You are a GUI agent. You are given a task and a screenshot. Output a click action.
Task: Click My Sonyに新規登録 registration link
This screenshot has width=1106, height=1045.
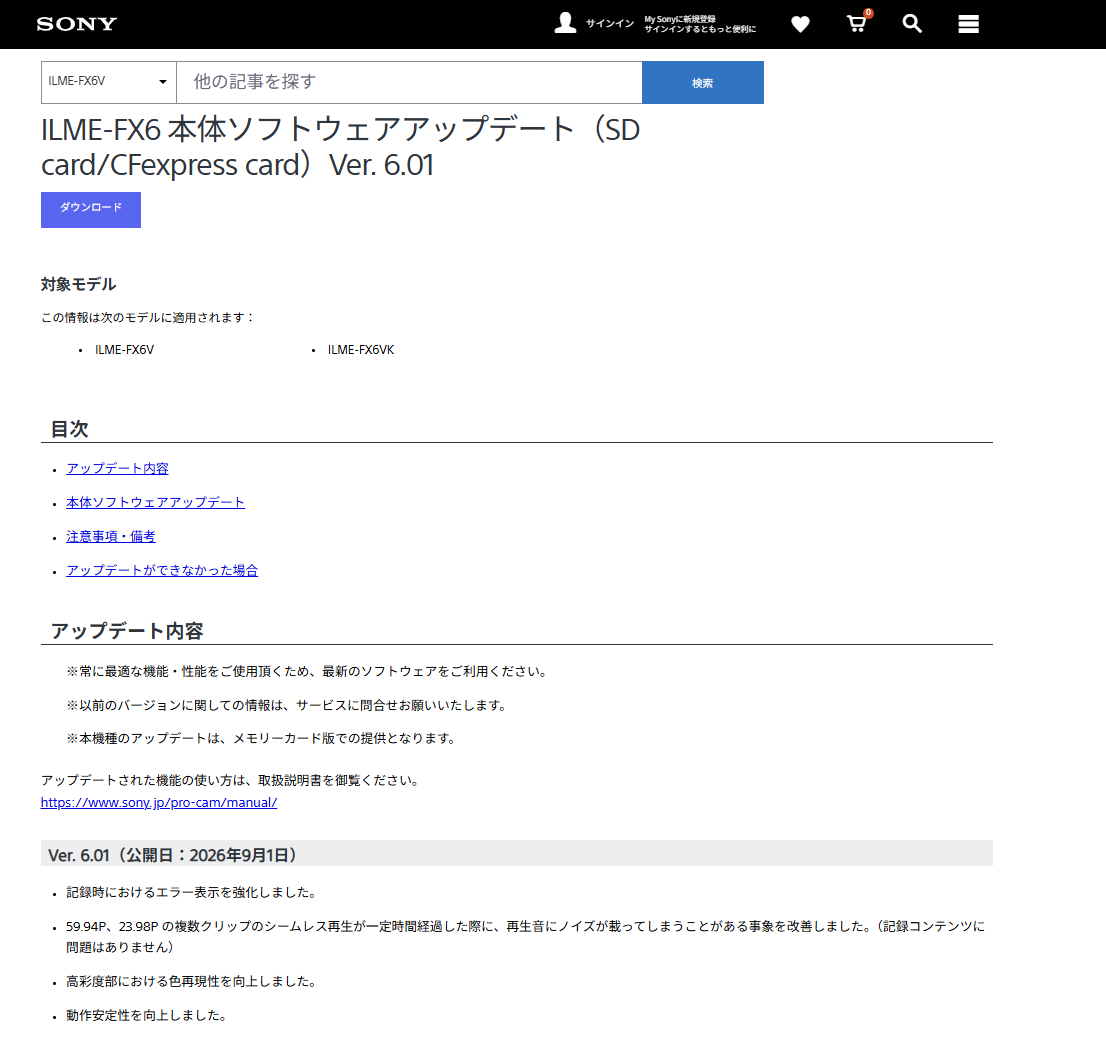tap(680, 19)
